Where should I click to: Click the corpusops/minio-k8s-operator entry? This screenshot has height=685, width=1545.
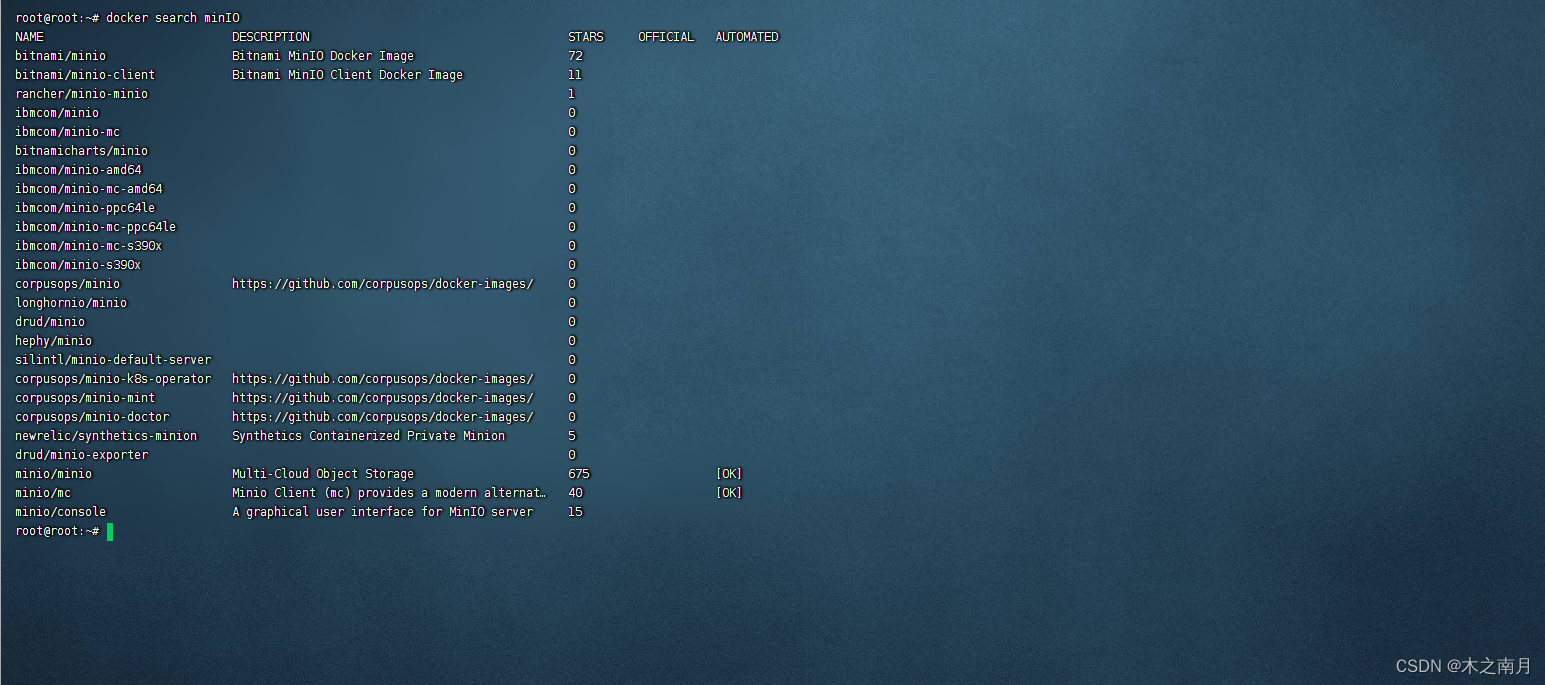113,379
